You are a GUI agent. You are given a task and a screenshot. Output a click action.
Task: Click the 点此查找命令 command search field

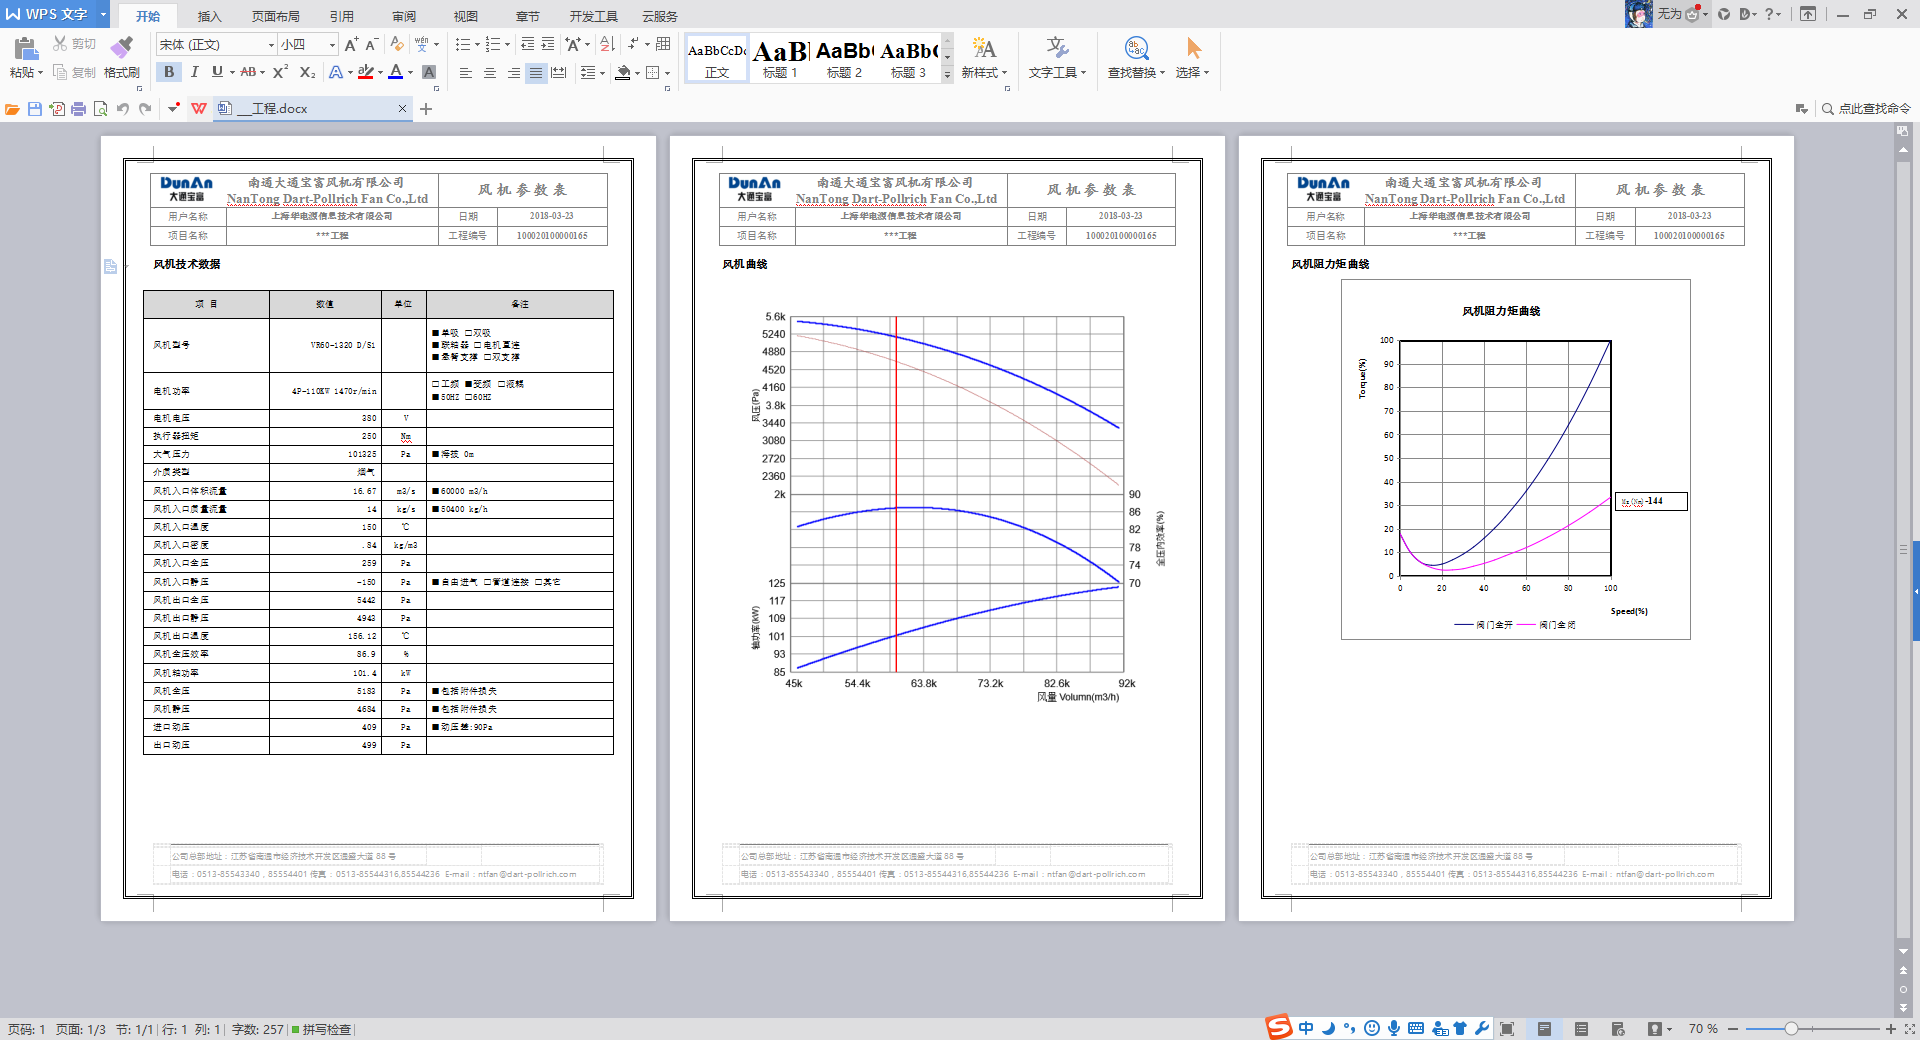click(x=1866, y=108)
